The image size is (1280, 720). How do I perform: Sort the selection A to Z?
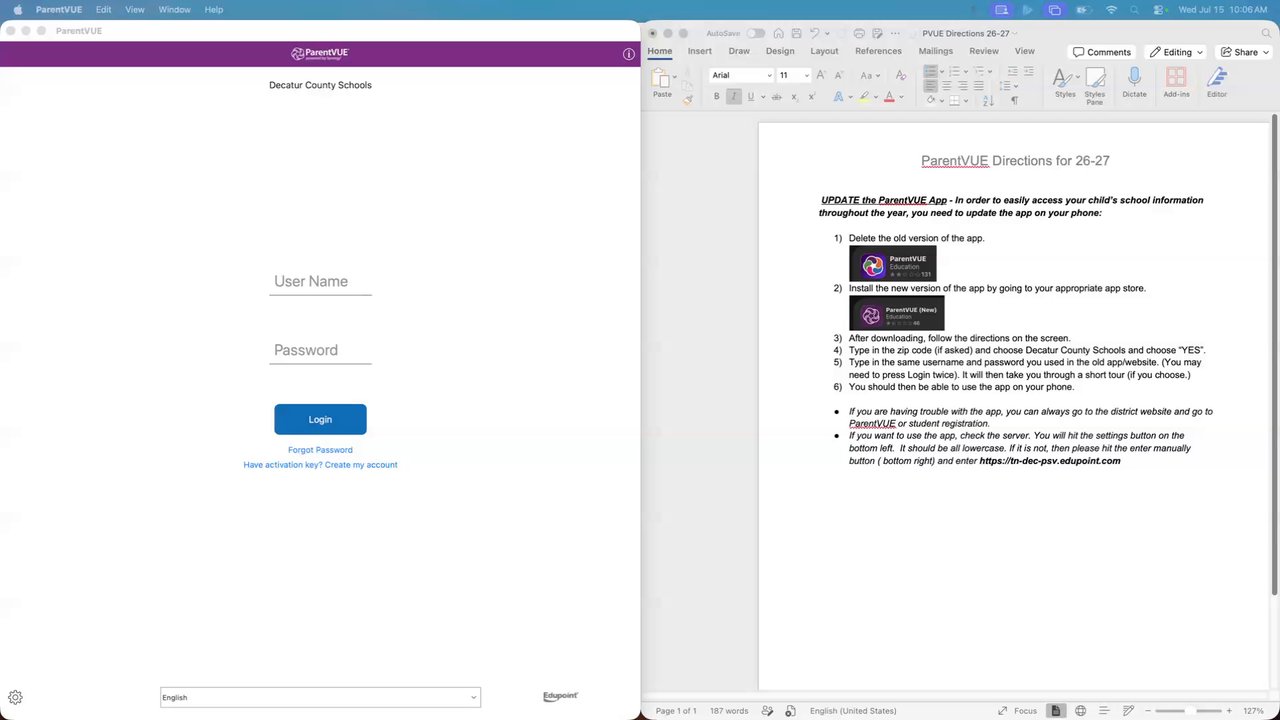[988, 100]
